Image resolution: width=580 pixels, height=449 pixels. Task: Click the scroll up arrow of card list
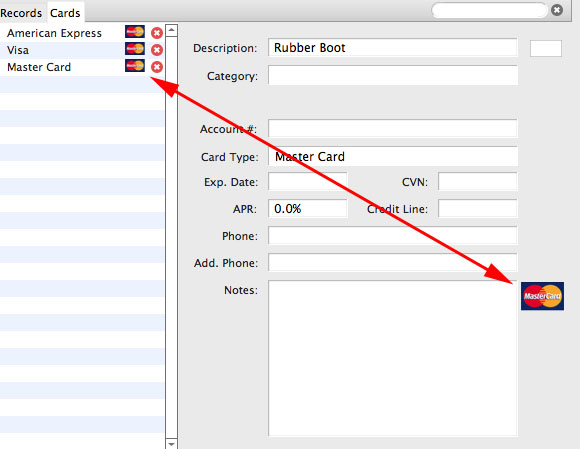[x=171, y=30]
